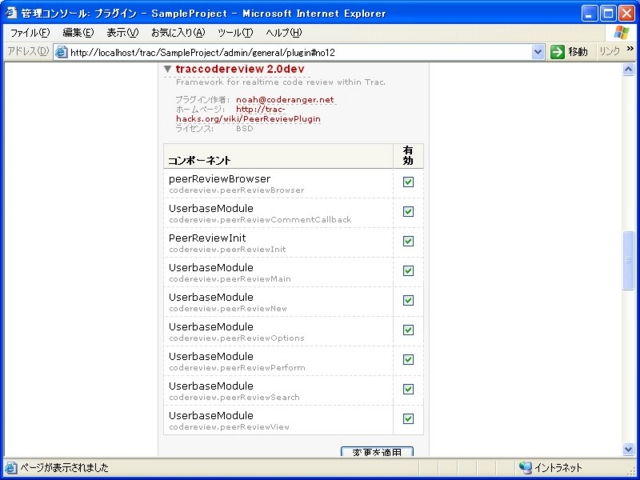
Task: Click the codereview.peerReviewOptions text
Action: click(237, 338)
